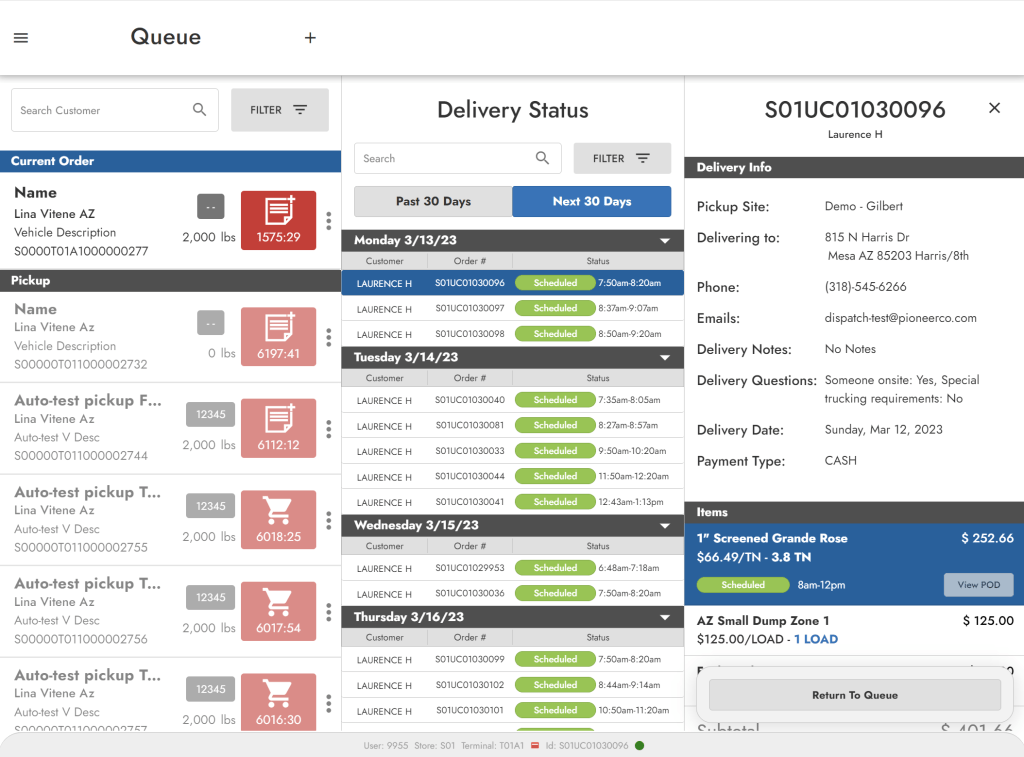1024x757 pixels.
Task: Open the hamburger navigation menu
Action: click(21, 38)
